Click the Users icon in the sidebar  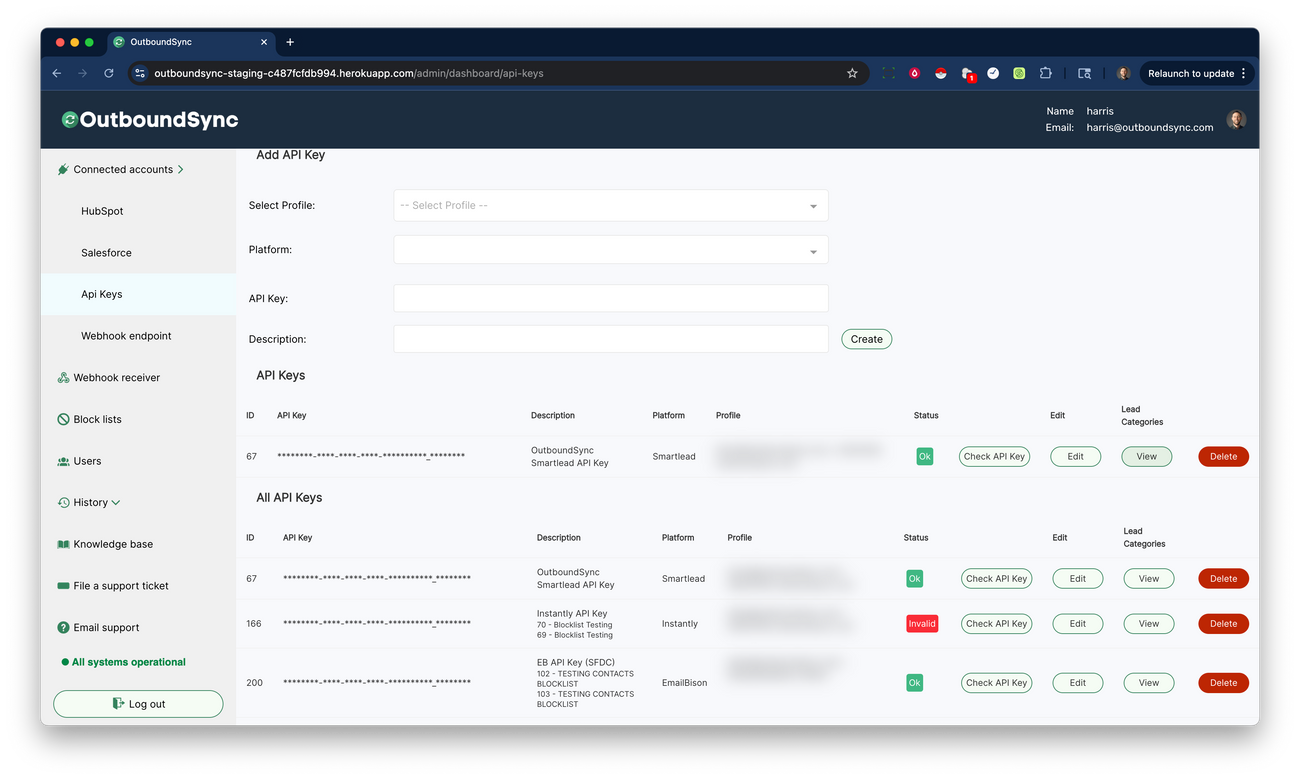click(63, 461)
